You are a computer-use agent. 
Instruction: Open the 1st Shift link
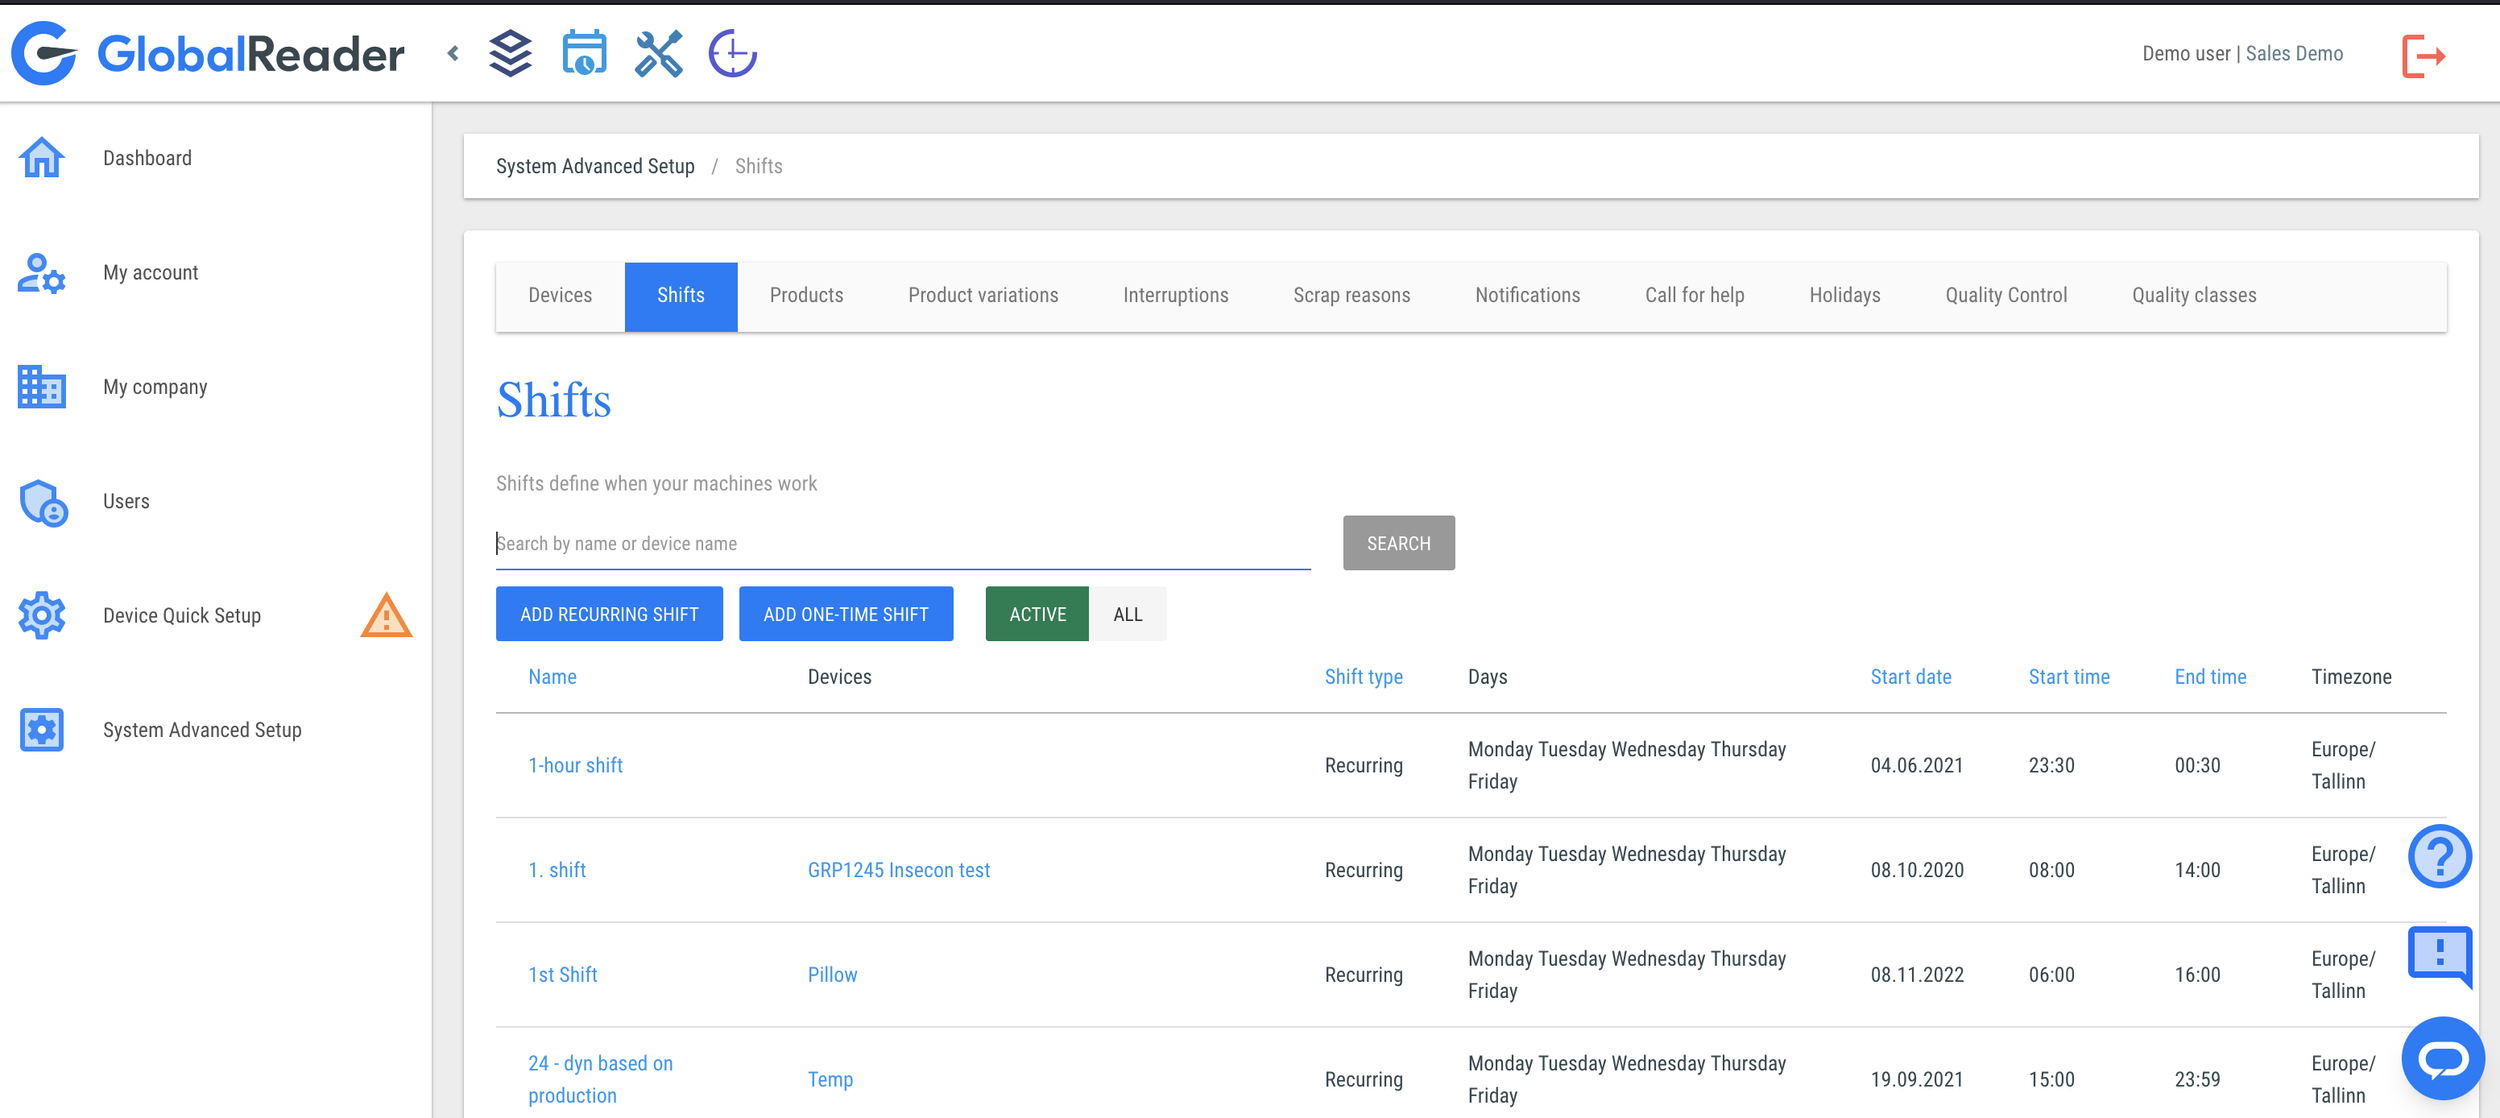(x=562, y=975)
